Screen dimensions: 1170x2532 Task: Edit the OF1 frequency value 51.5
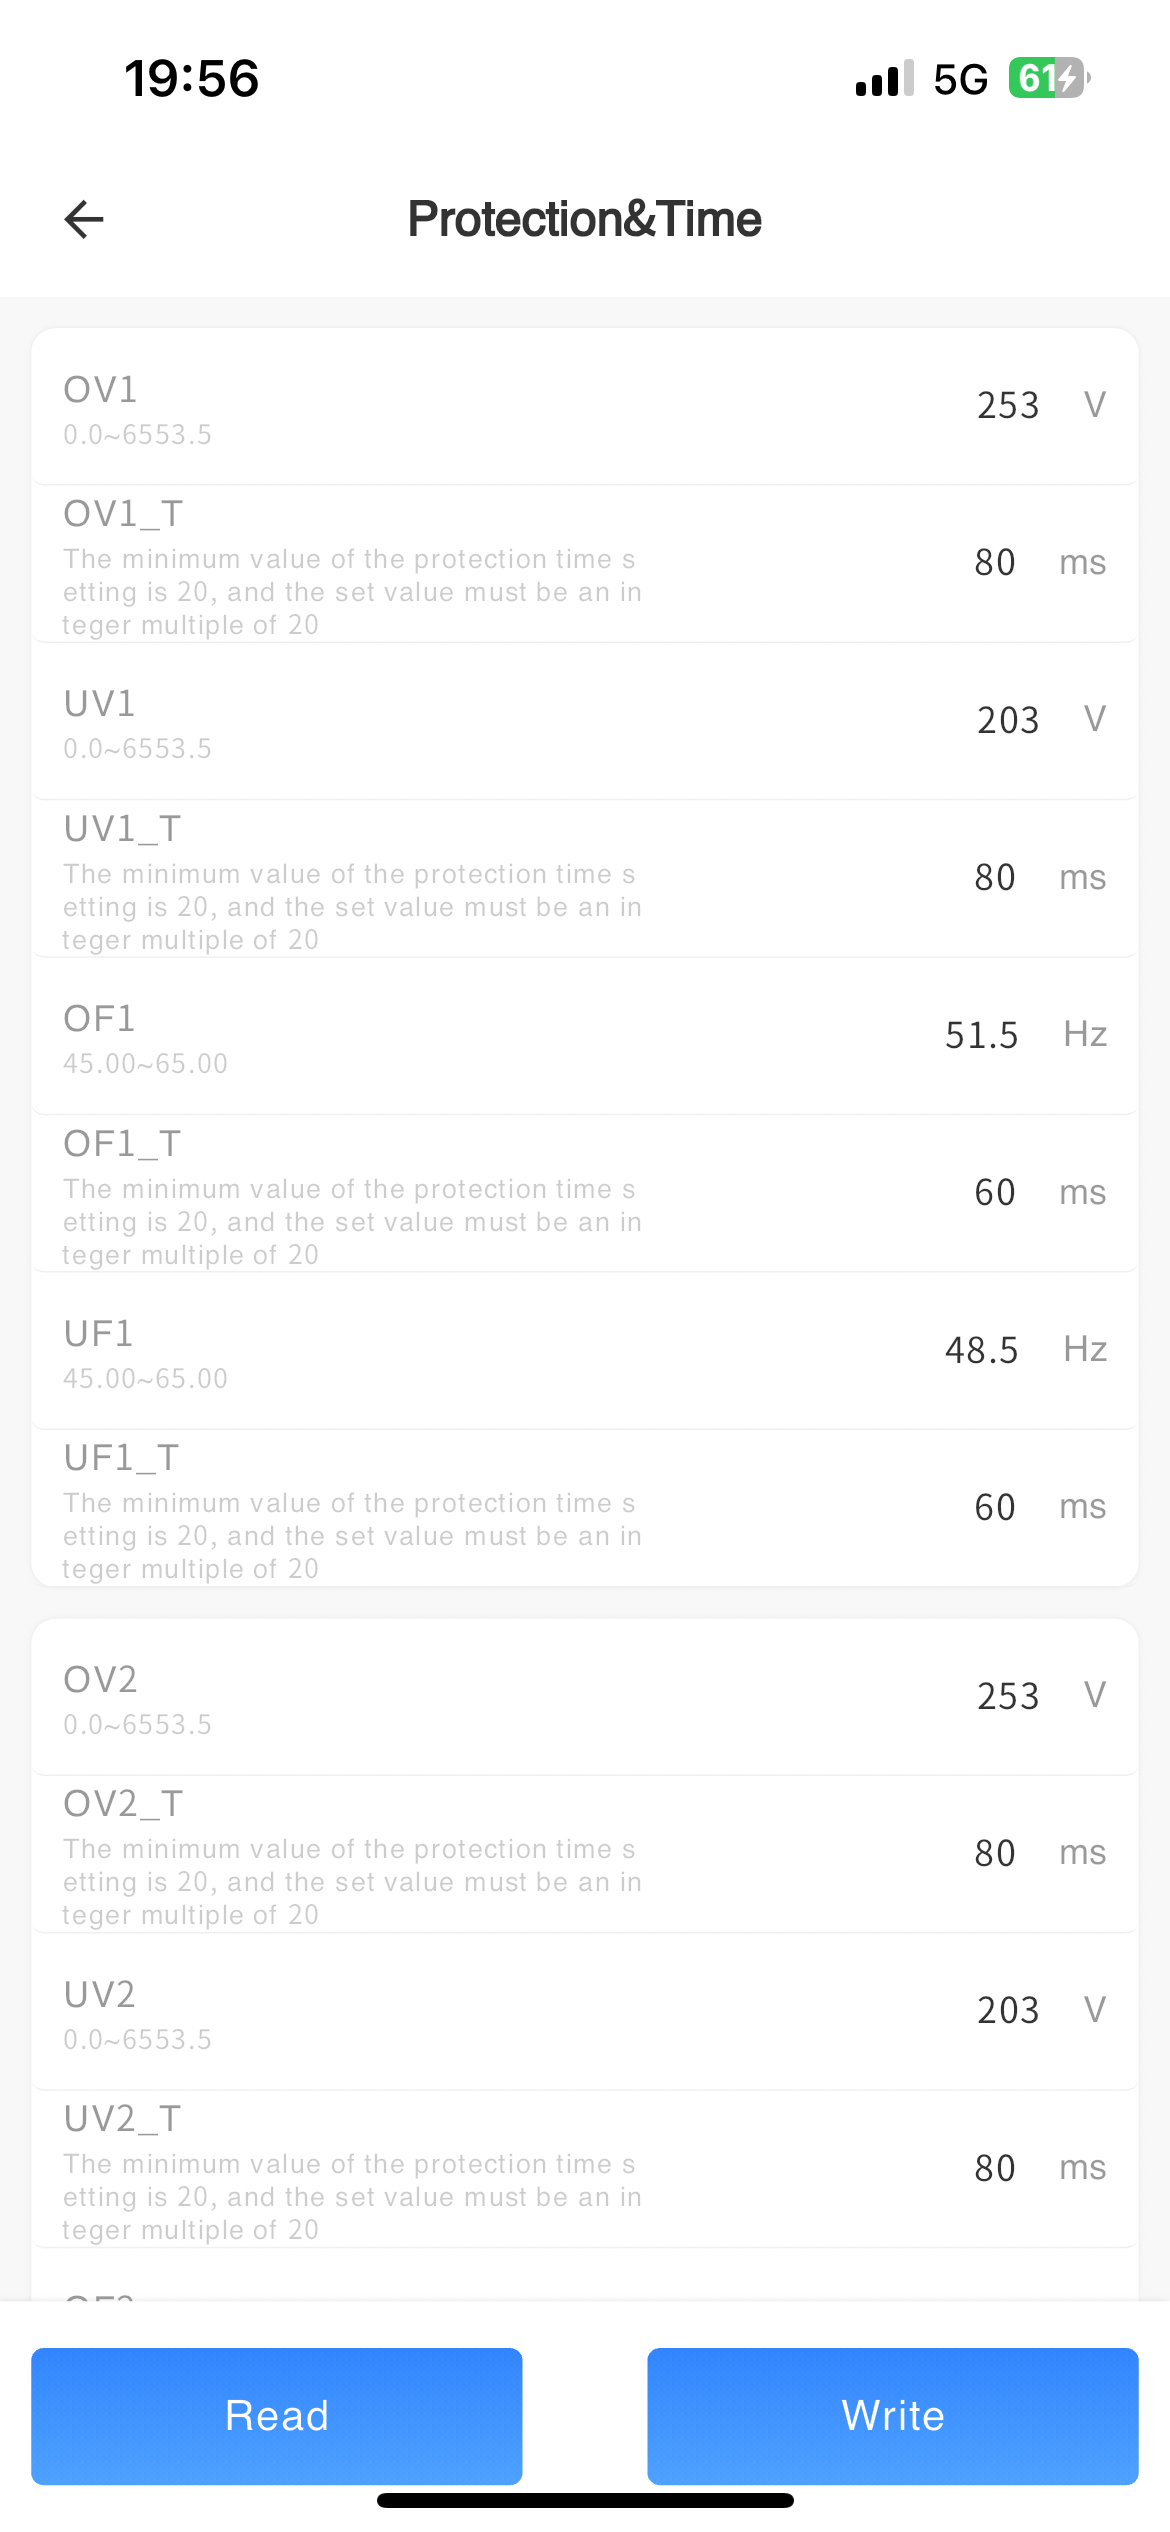(981, 1035)
